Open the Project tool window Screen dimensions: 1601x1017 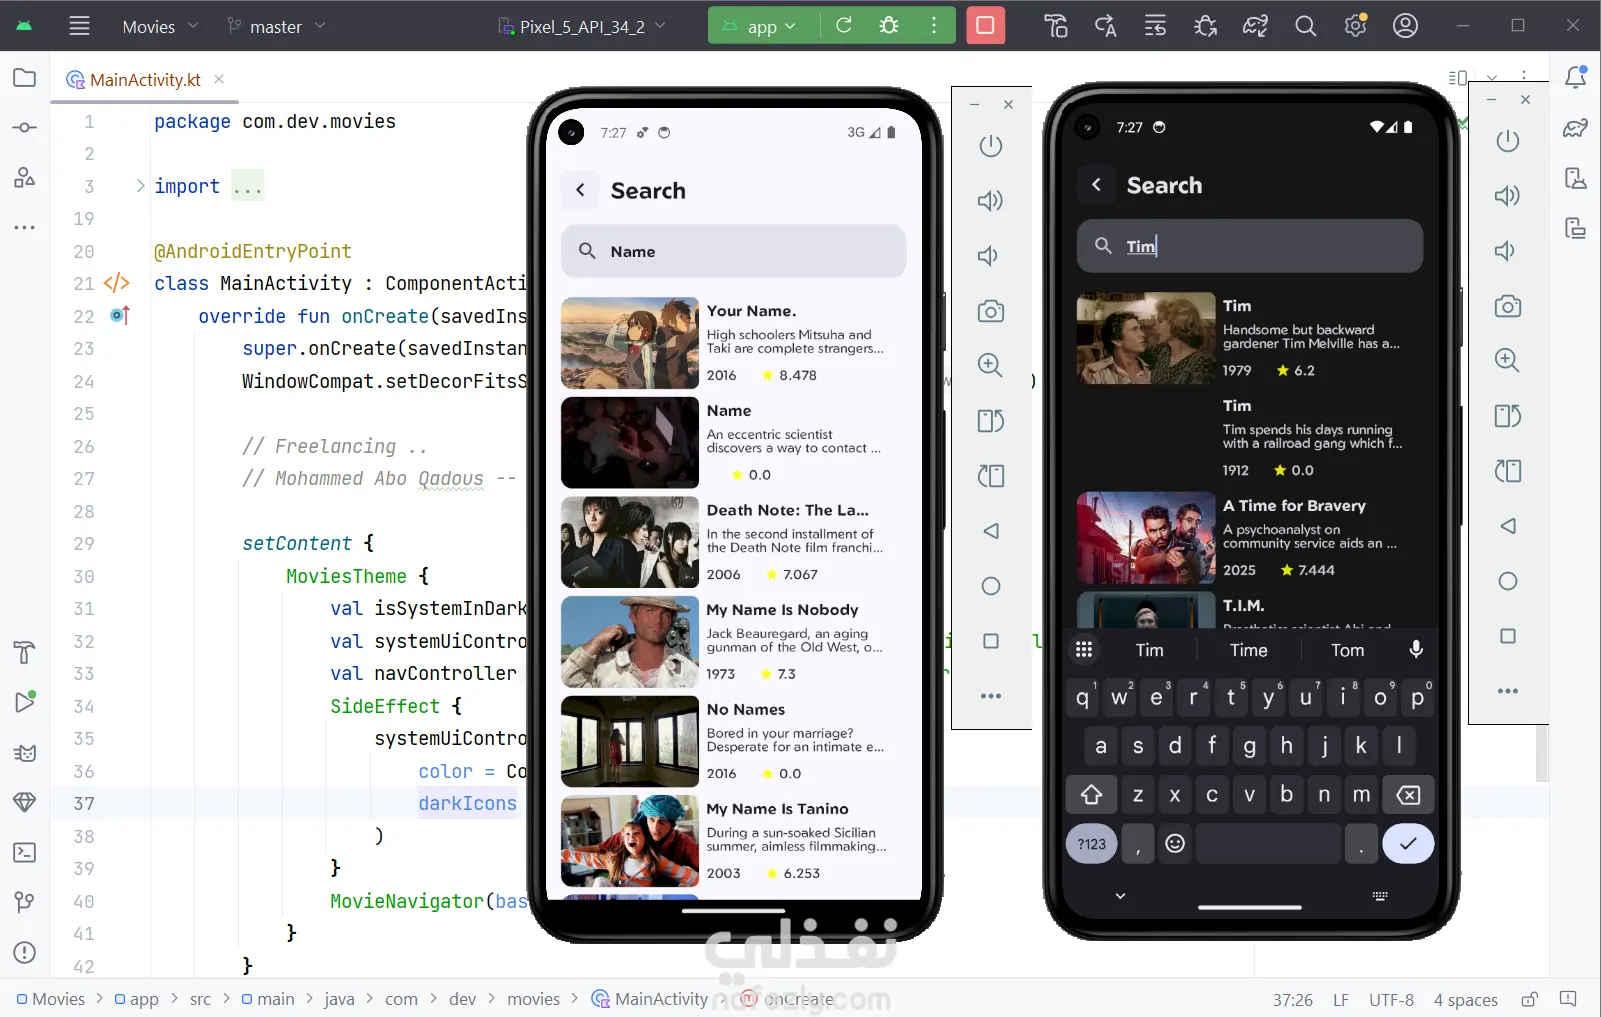tap(24, 78)
